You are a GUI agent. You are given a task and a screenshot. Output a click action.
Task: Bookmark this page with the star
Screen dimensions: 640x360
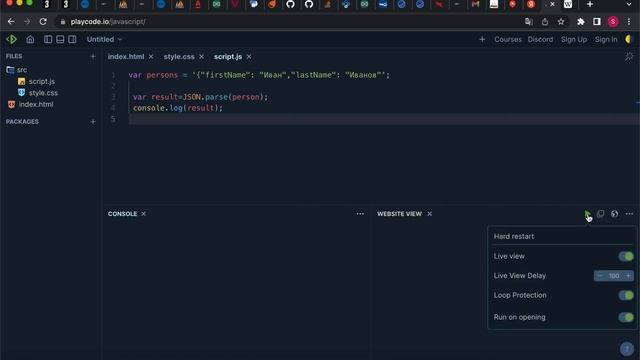pyautogui.click(x=561, y=22)
